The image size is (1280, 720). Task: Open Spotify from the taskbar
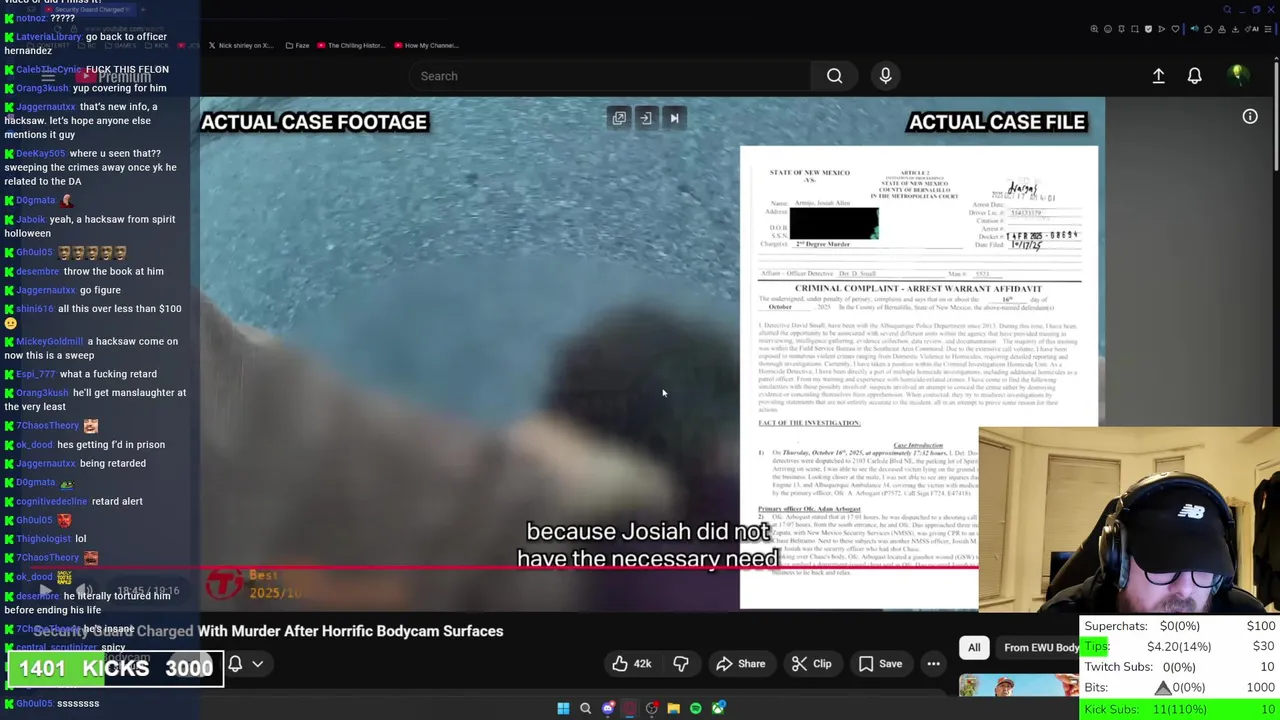tap(695, 708)
